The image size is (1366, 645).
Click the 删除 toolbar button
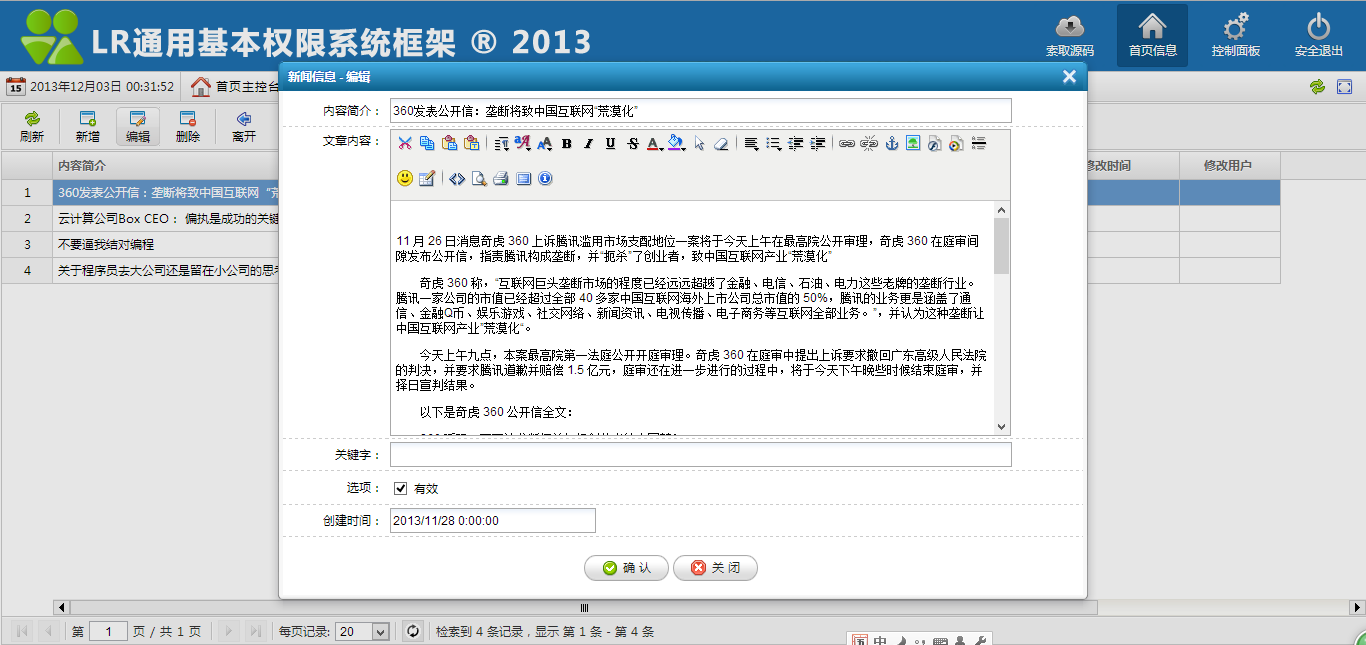tap(188, 127)
